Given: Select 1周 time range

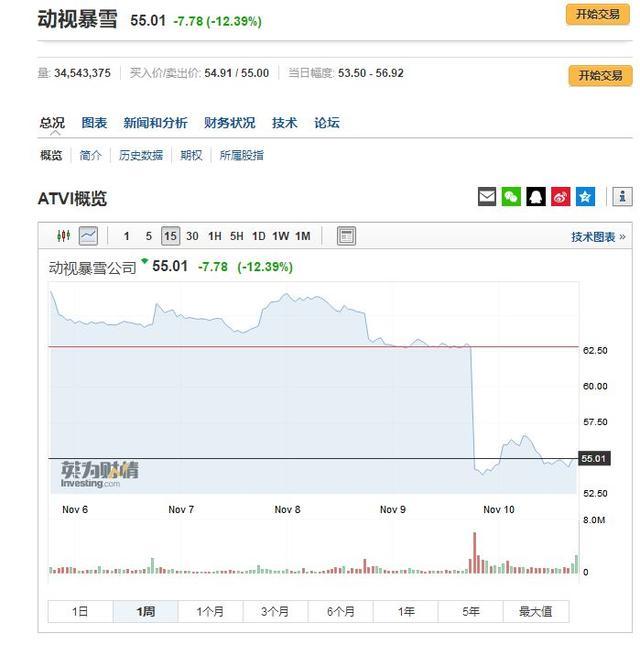Looking at the screenshot, I should (x=146, y=612).
